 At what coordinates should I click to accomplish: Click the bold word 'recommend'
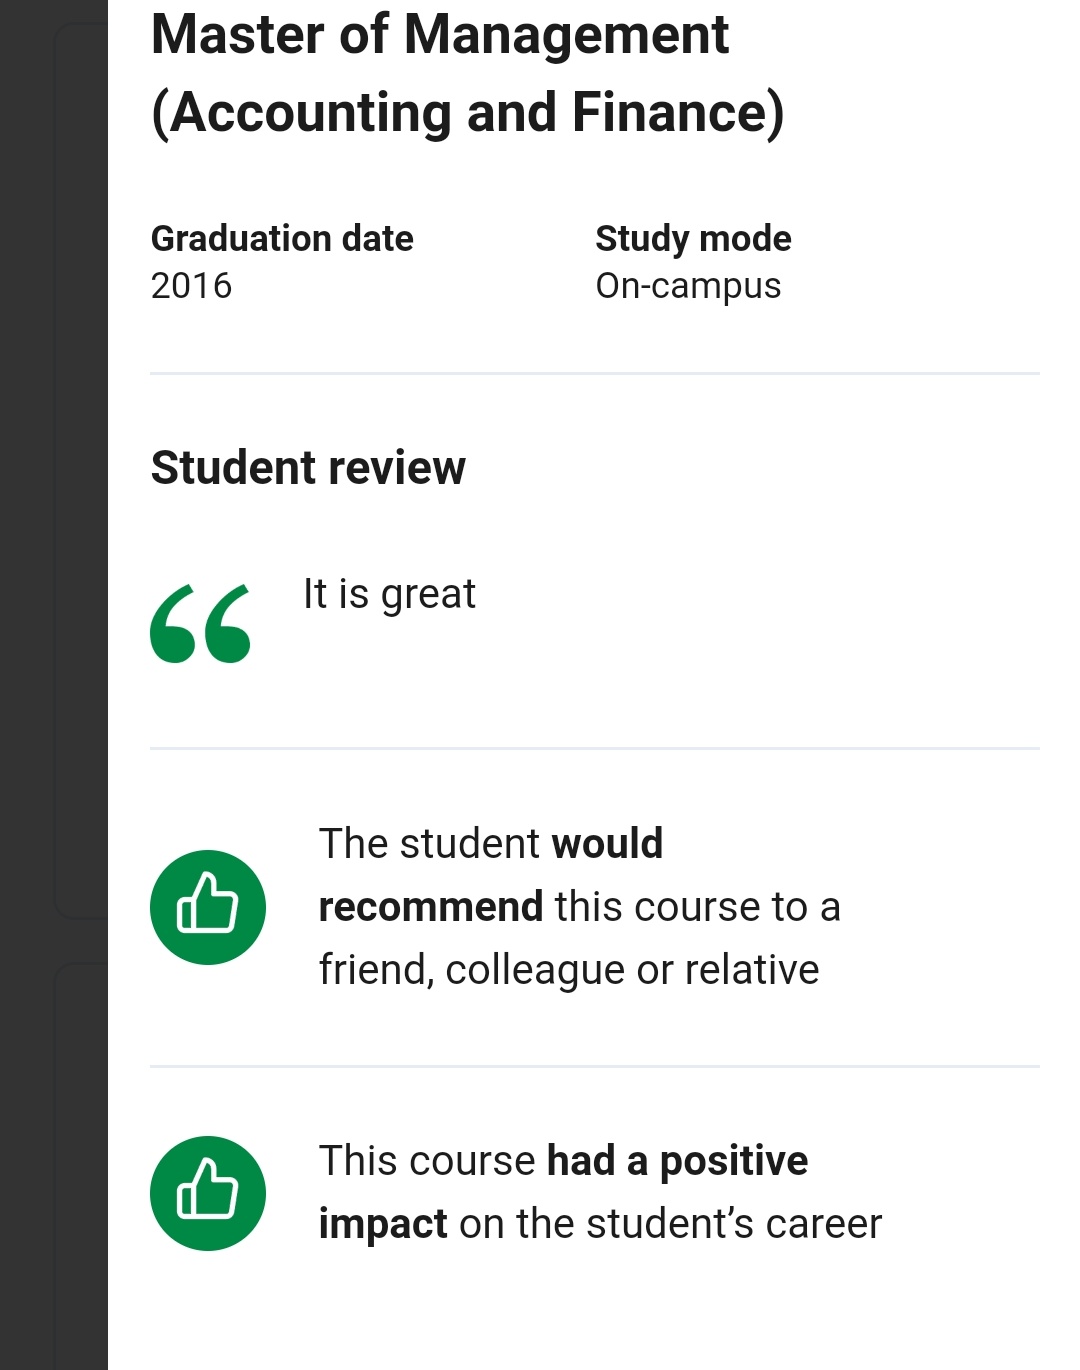point(430,907)
